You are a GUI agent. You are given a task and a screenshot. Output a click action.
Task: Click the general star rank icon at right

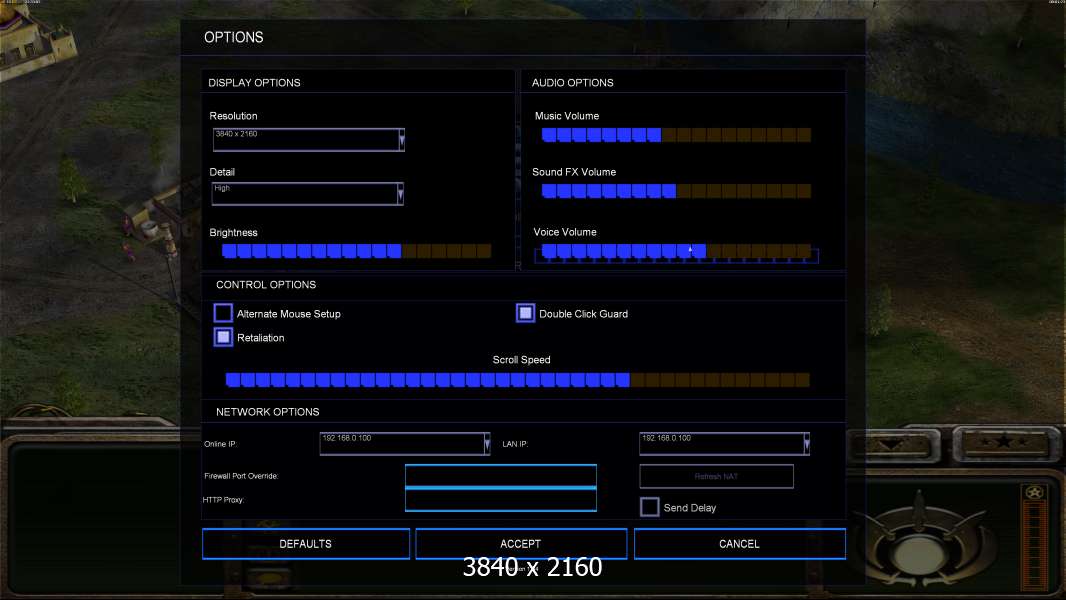point(1004,444)
